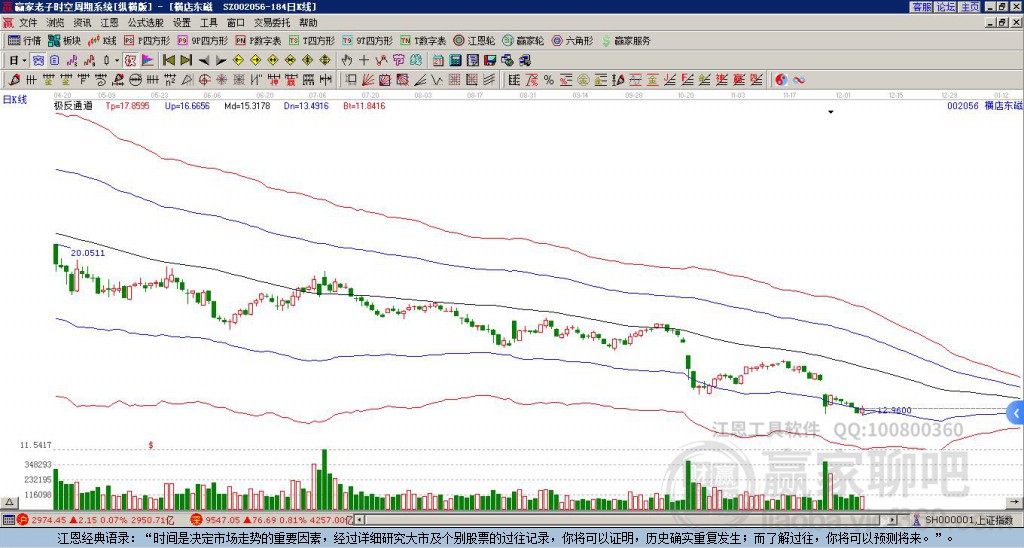1024x548 pixels.
Task: Click the black right arrow icon
Action: point(221,61)
